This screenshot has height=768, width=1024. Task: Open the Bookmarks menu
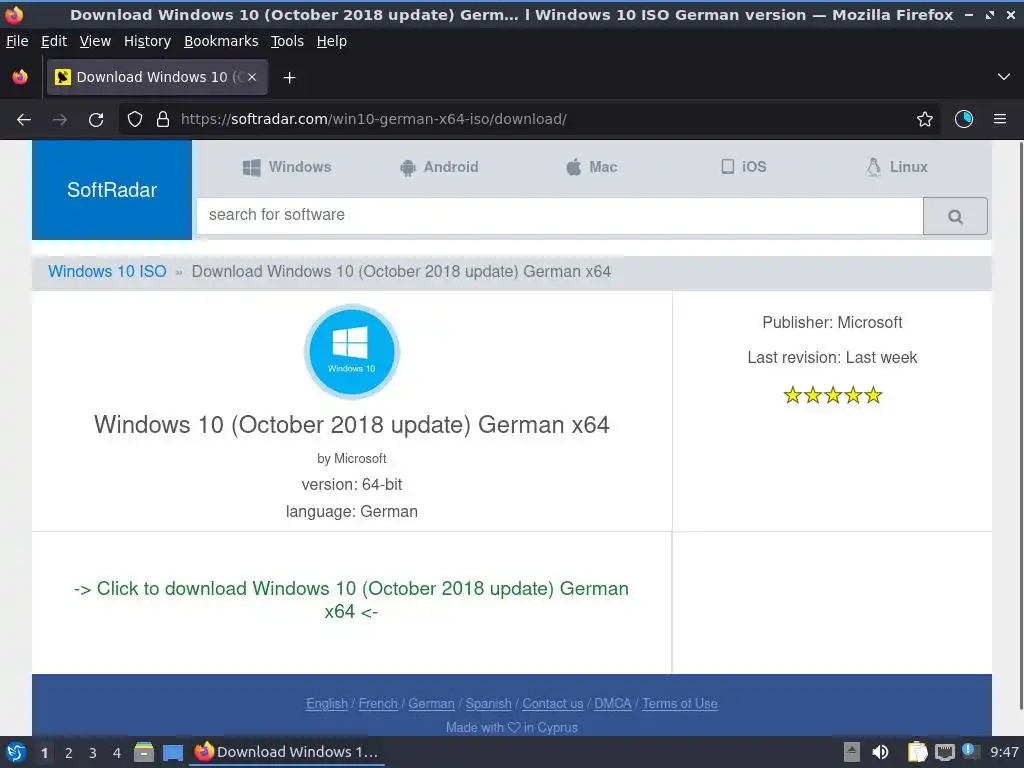click(221, 41)
